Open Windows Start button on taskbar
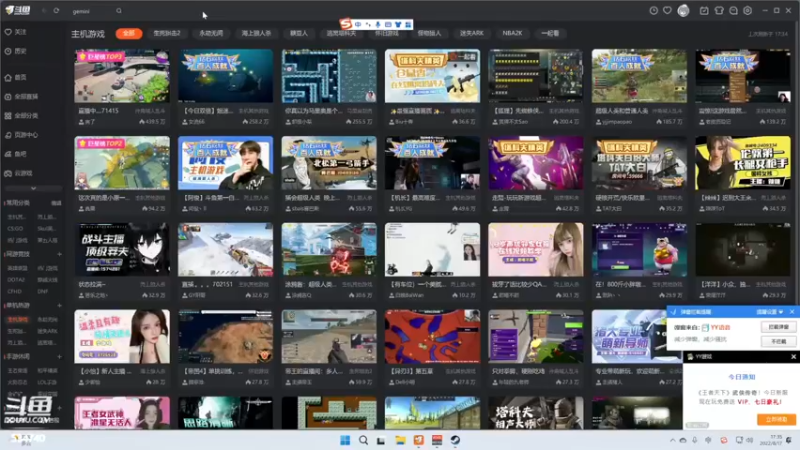 (345, 440)
